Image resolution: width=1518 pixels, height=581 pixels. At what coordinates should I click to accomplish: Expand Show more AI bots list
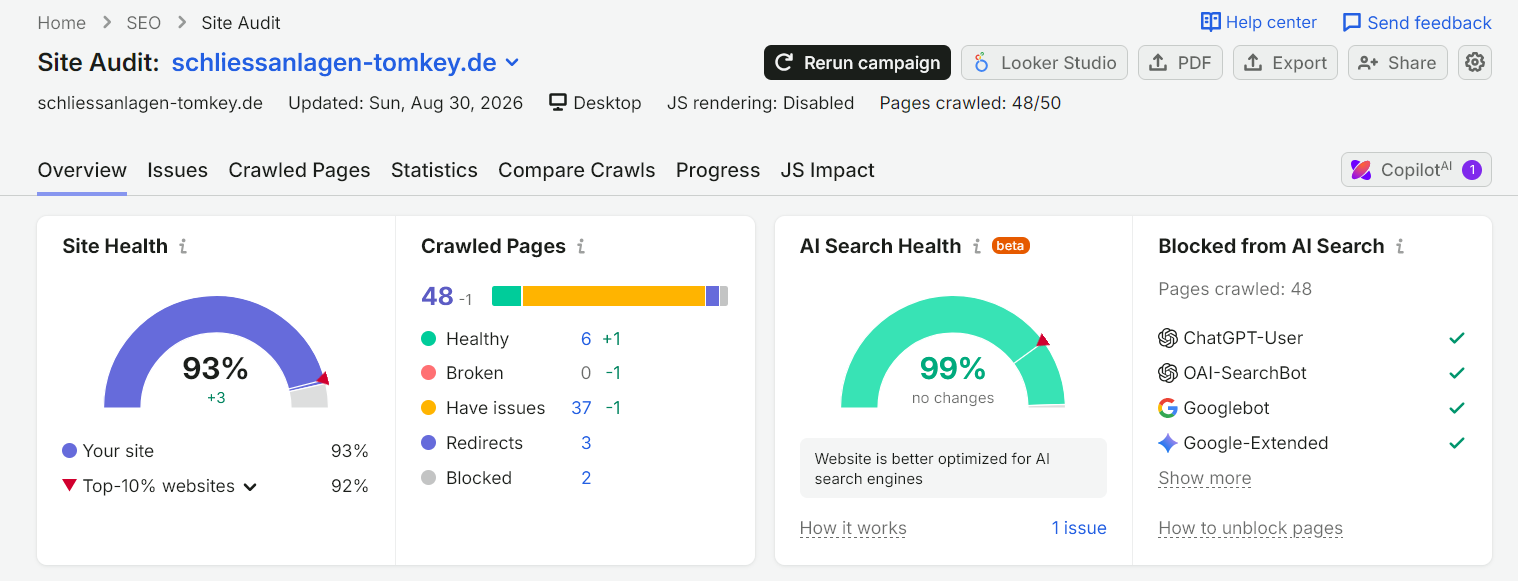[x=1204, y=478]
